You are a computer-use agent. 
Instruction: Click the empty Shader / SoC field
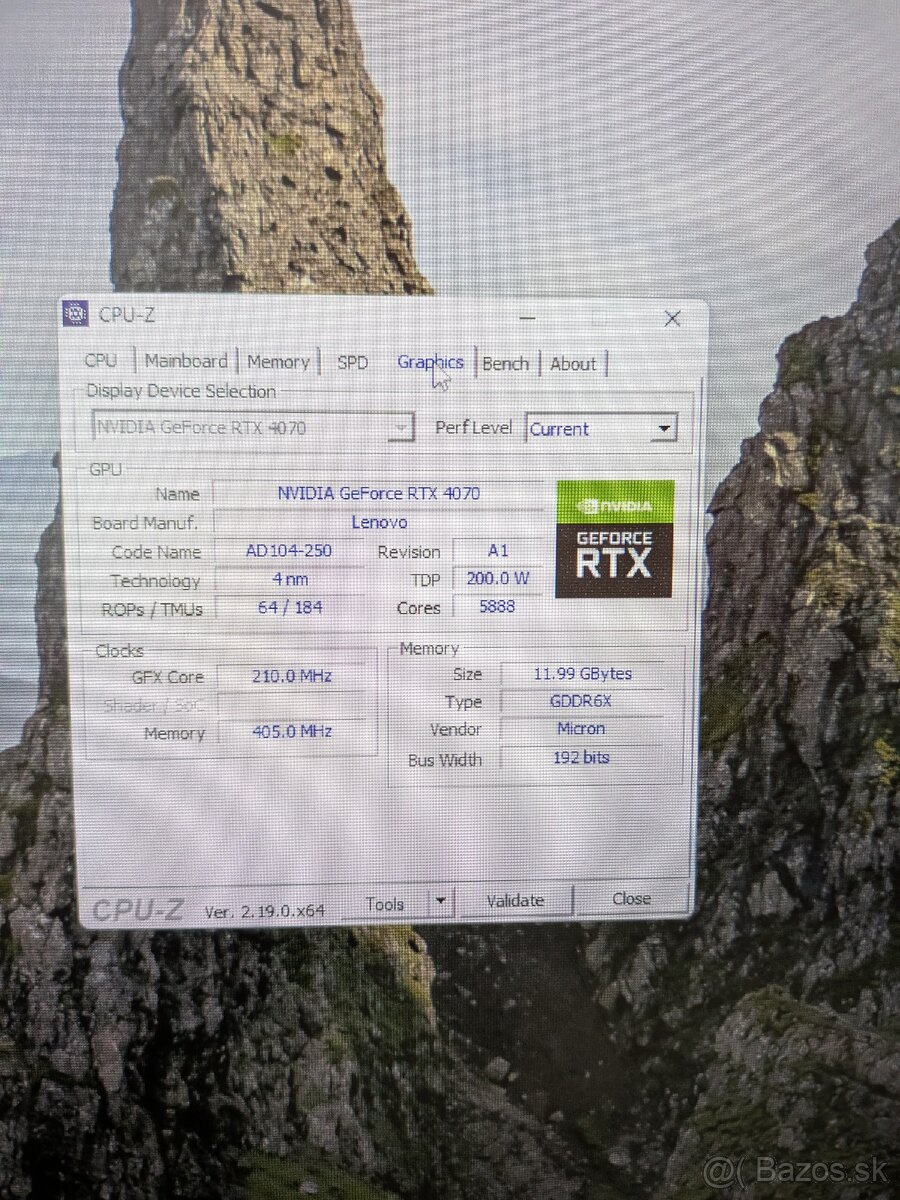click(x=292, y=704)
